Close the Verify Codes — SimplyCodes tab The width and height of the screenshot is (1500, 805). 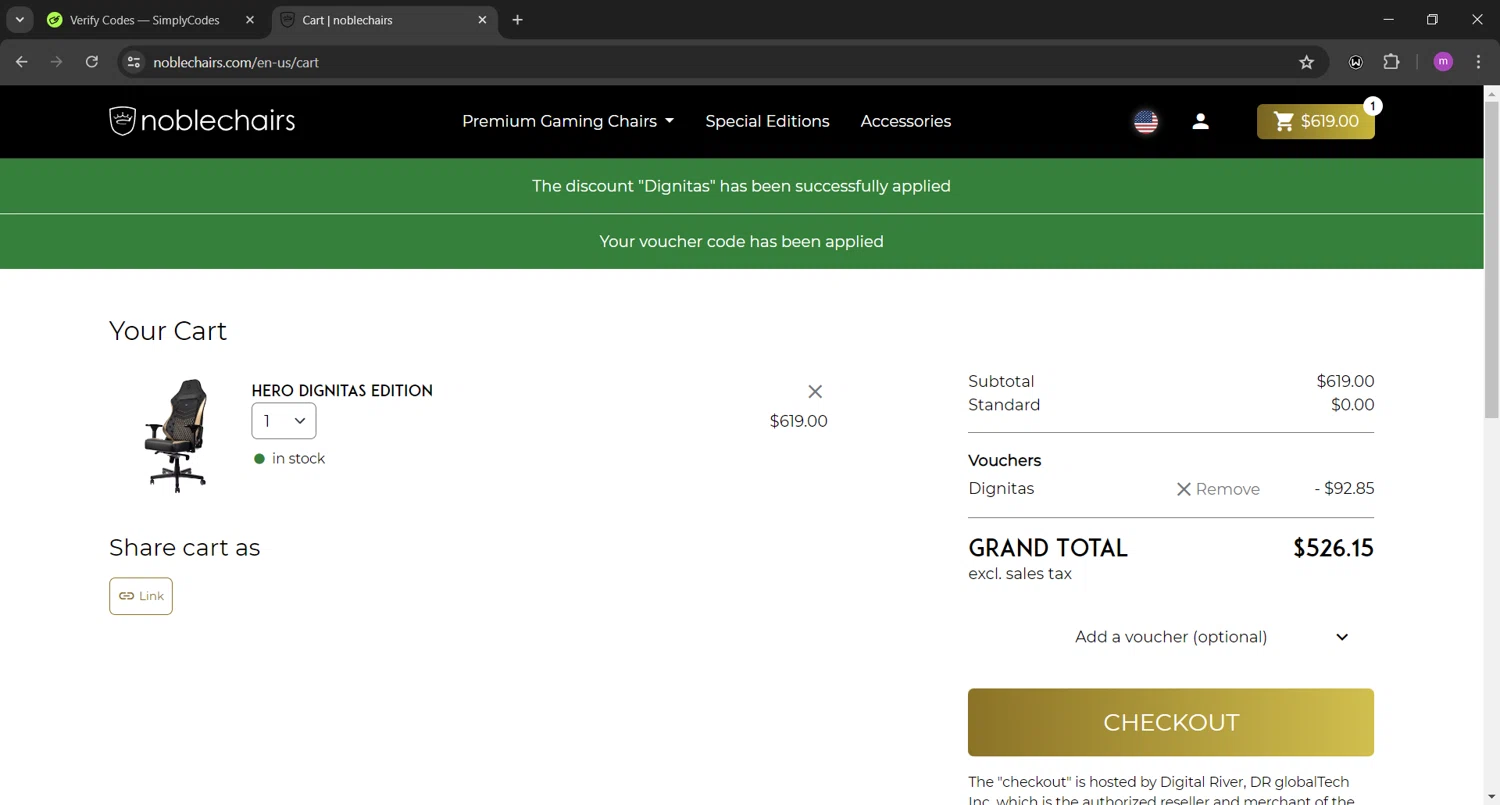click(250, 20)
